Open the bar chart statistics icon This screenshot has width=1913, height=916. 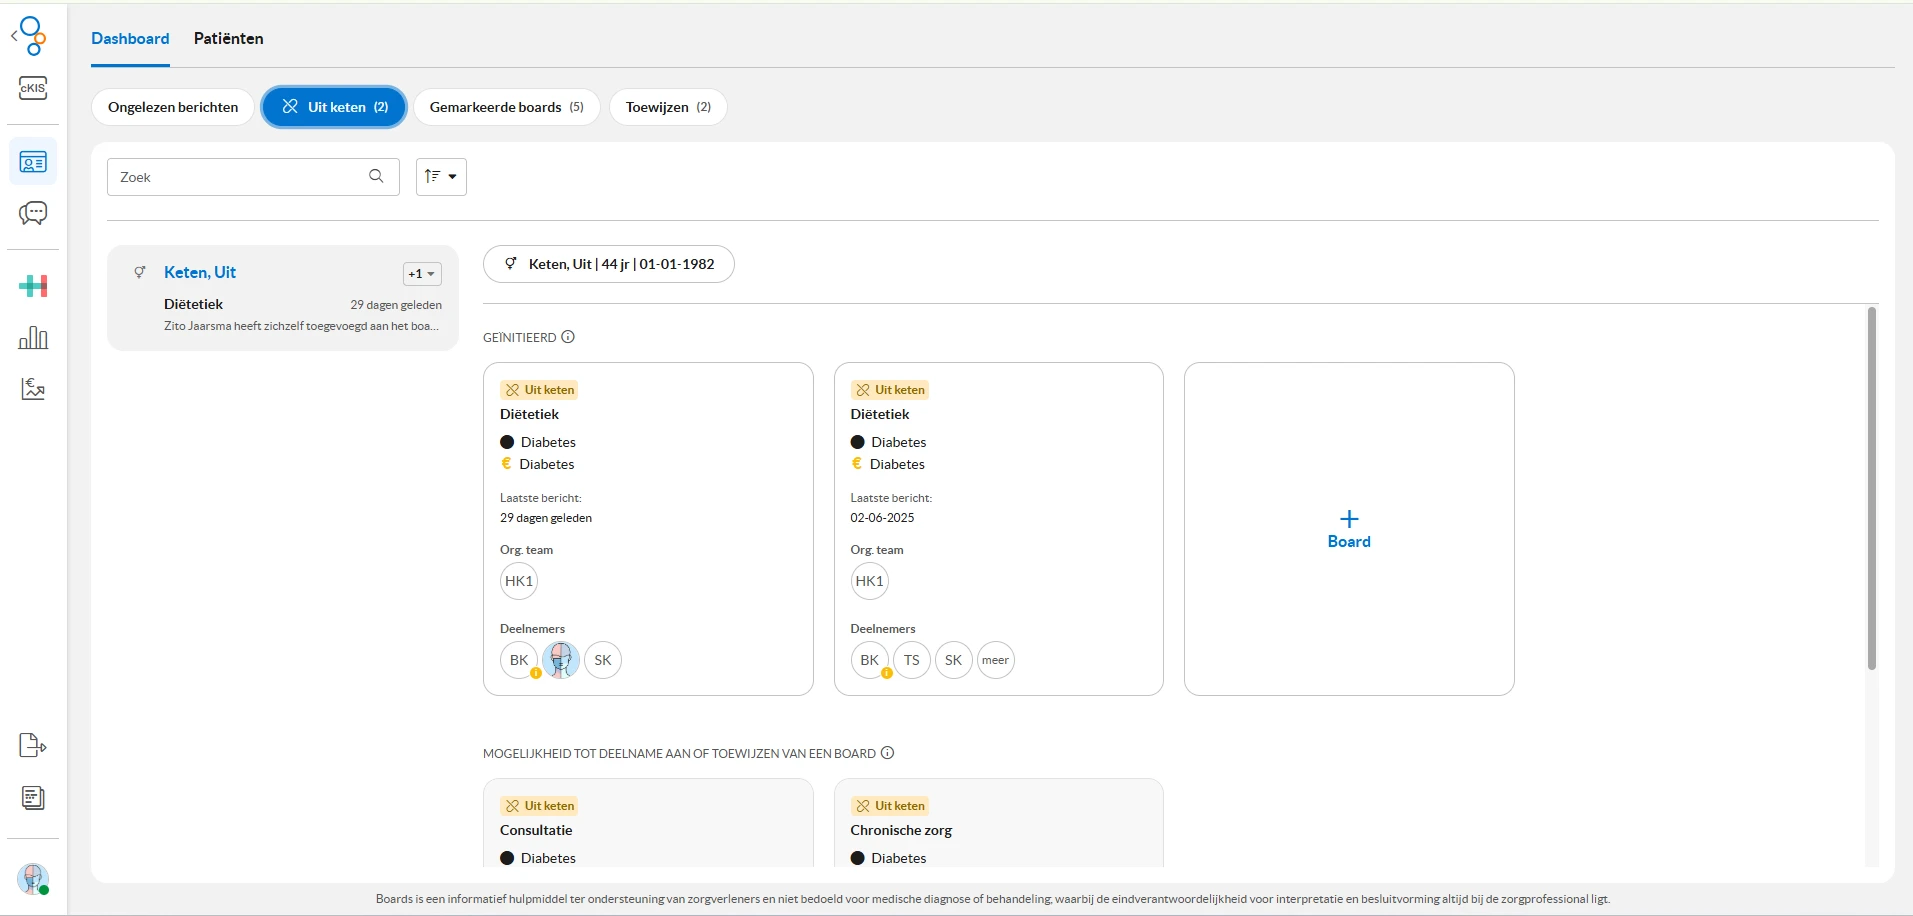(33, 338)
